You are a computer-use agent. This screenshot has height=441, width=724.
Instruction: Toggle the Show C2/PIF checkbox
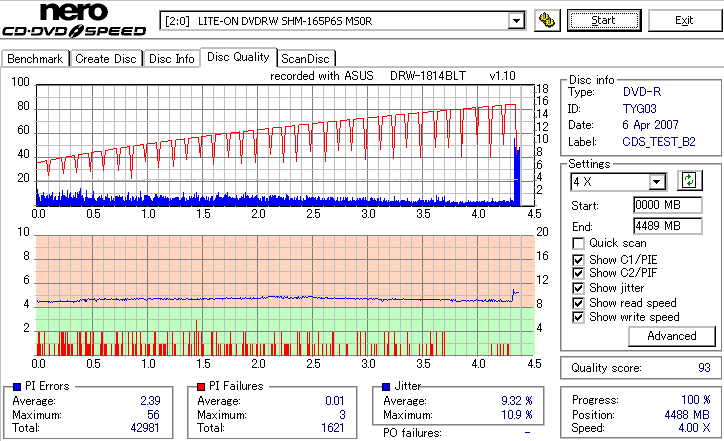578,273
